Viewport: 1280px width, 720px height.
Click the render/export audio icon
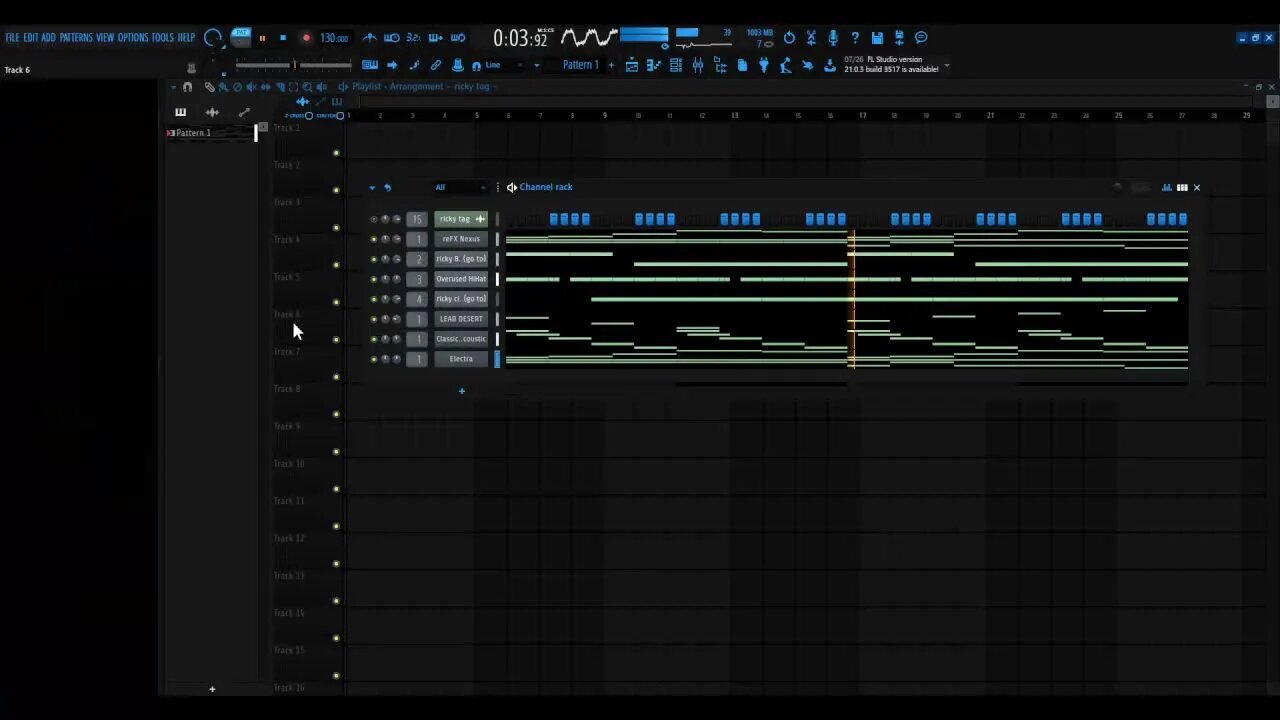click(899, 38)
